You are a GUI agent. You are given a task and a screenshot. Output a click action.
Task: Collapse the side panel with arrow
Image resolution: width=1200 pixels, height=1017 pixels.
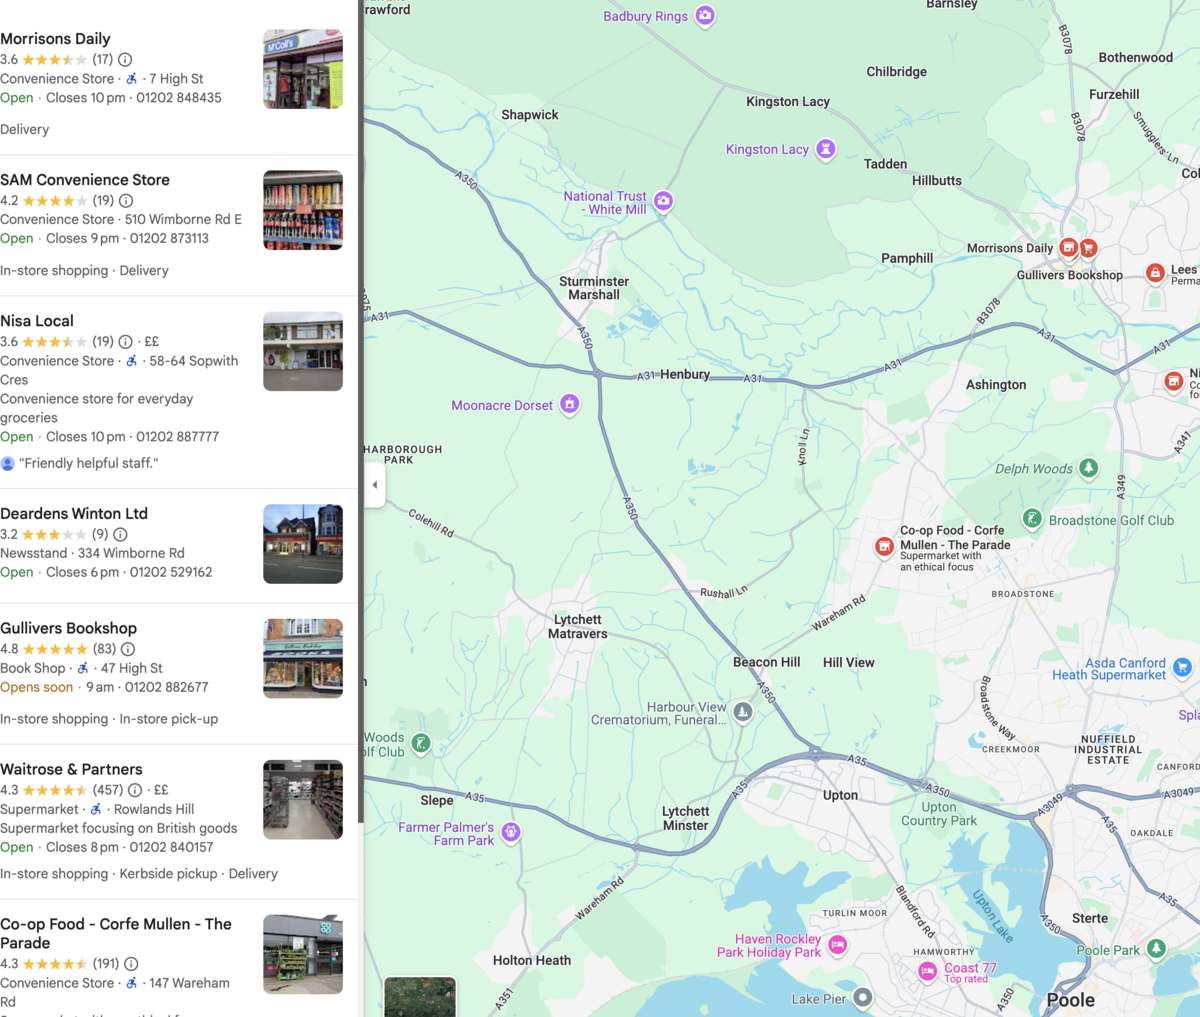pos(375,485)
